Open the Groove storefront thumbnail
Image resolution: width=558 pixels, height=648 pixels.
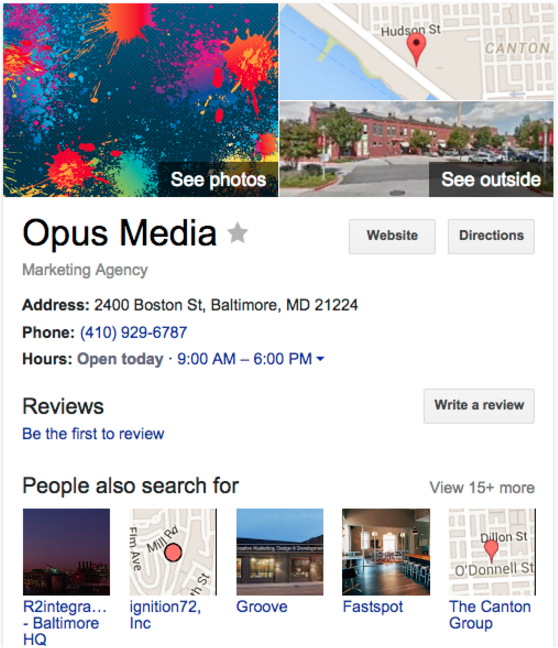pos(280,552)
